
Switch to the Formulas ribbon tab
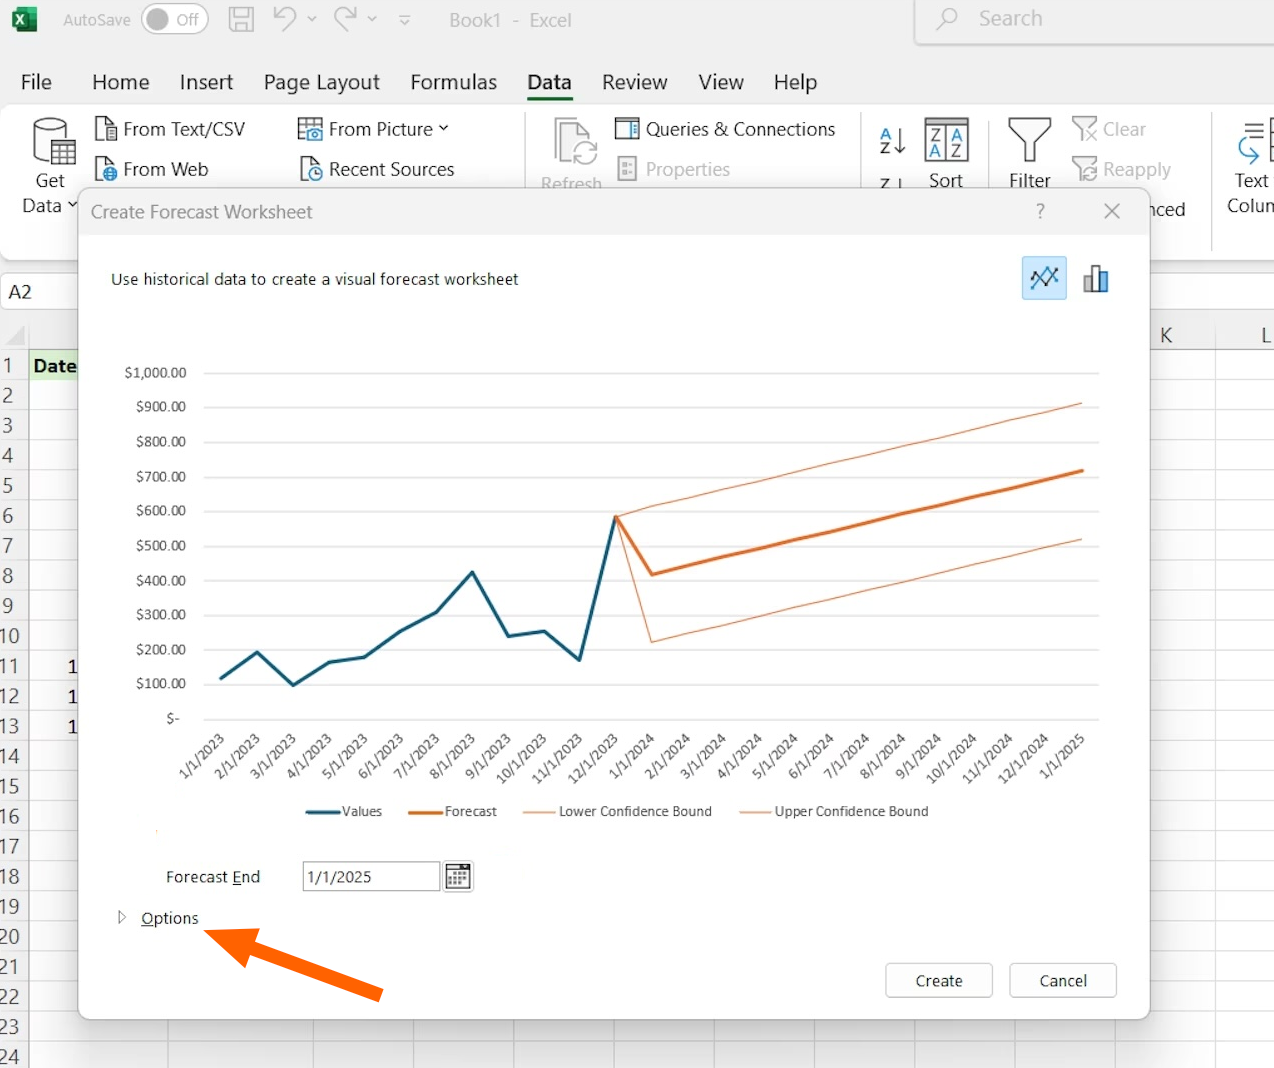coord(454,82)
